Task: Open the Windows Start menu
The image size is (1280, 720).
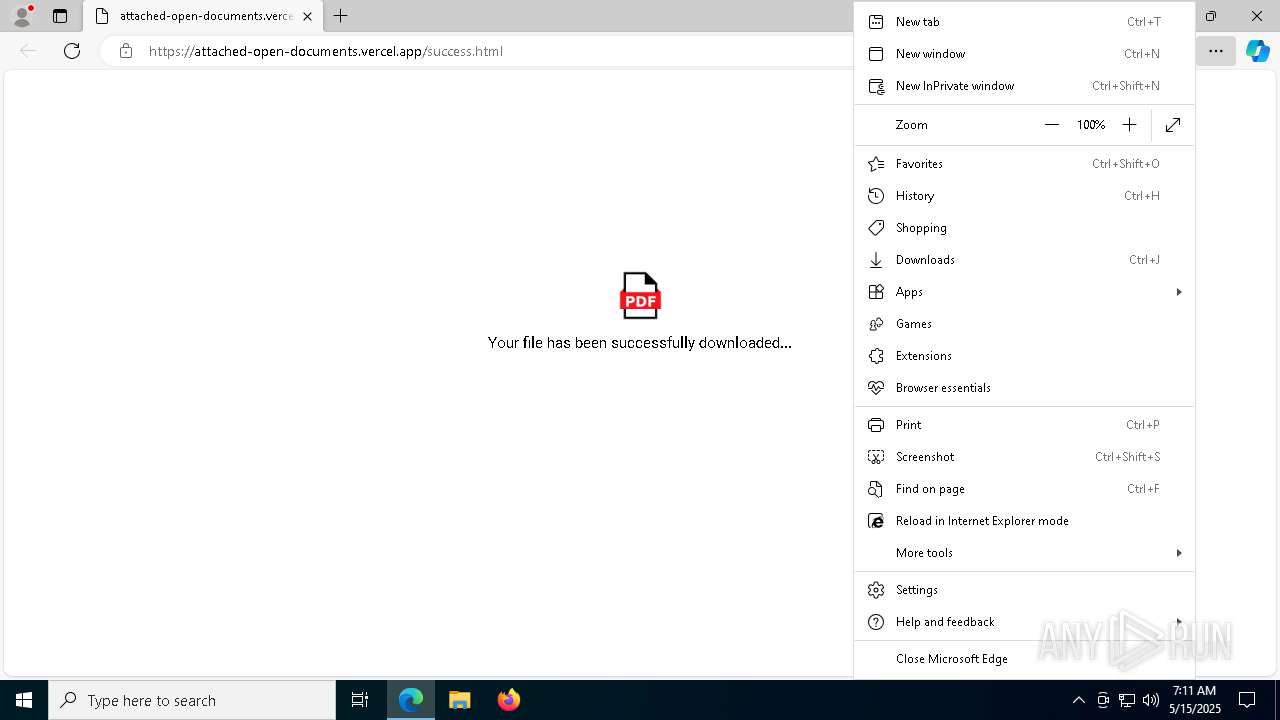Action: tap(24, 700)
